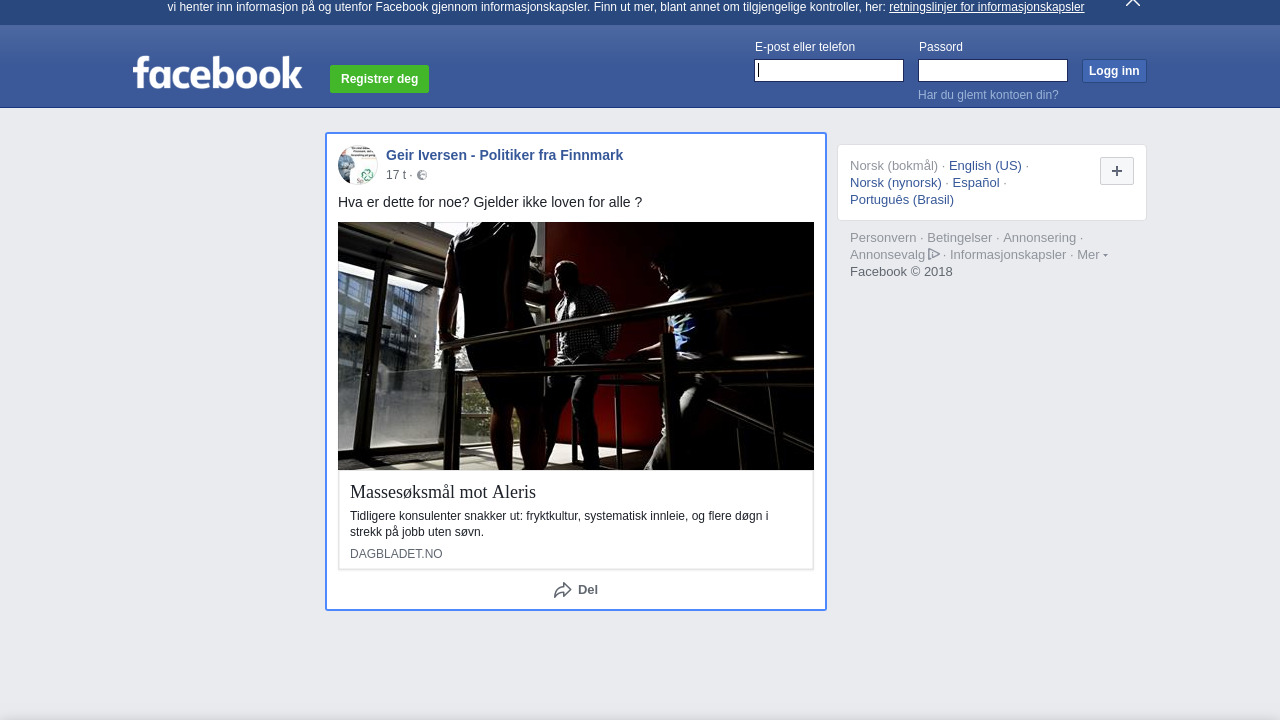Focus the Passord input field
The width and height of the screenshot is (1280, 720).
tap(993, 70)
